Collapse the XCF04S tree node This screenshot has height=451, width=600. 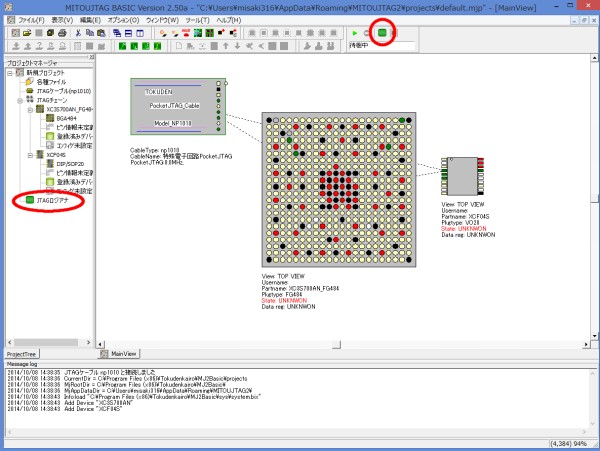(x=29, y=155)
